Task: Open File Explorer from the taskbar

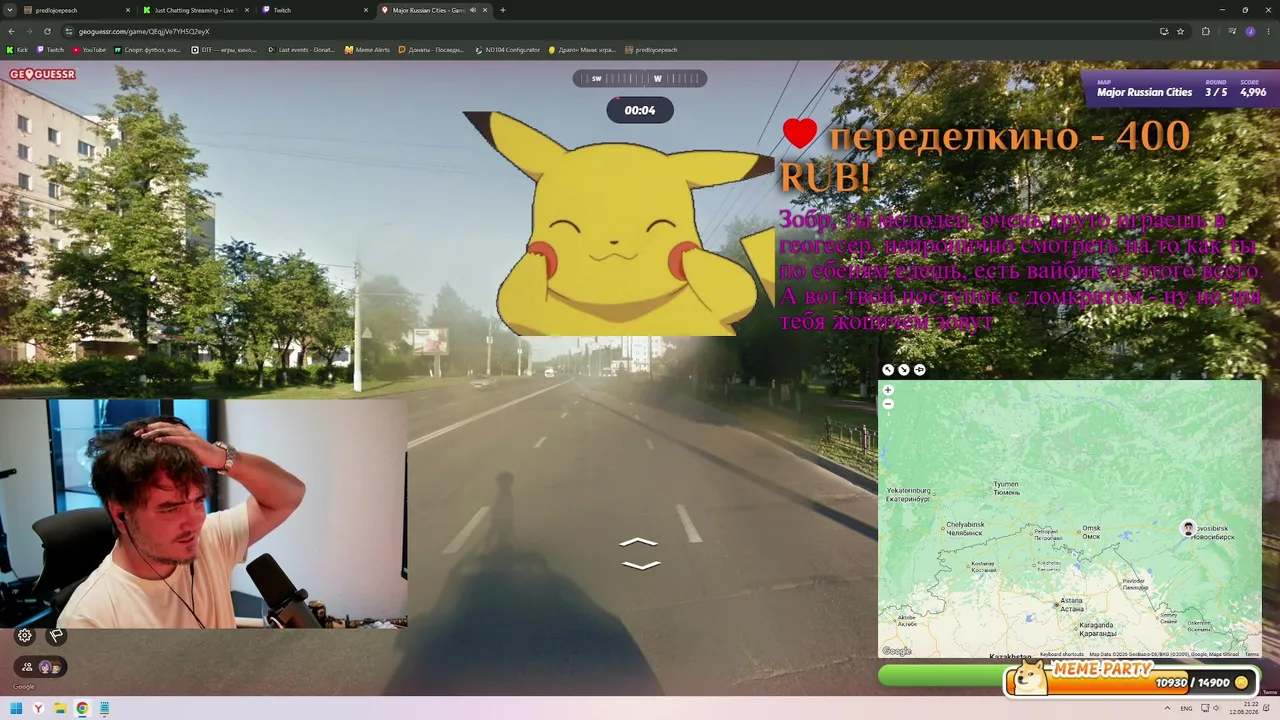Action: point(60,709)
